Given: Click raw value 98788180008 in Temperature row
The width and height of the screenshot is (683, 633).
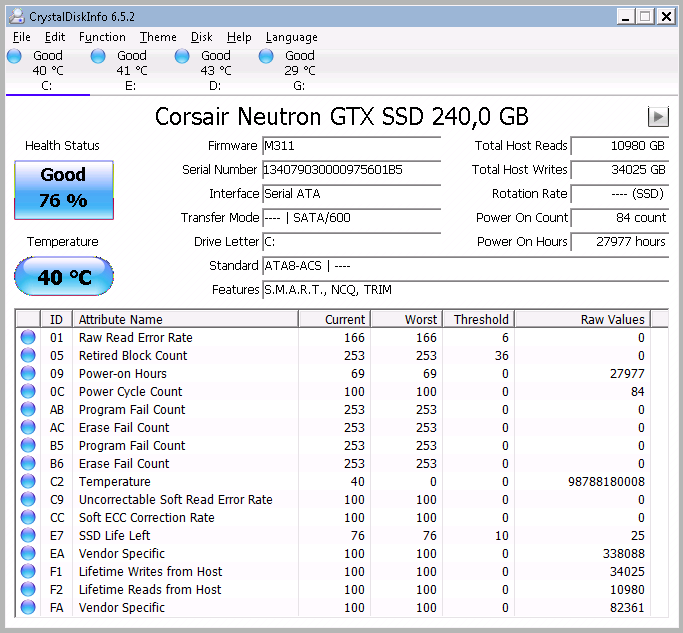Looking at the screenshot, I should pyautogui.click(x=606, y=482).
